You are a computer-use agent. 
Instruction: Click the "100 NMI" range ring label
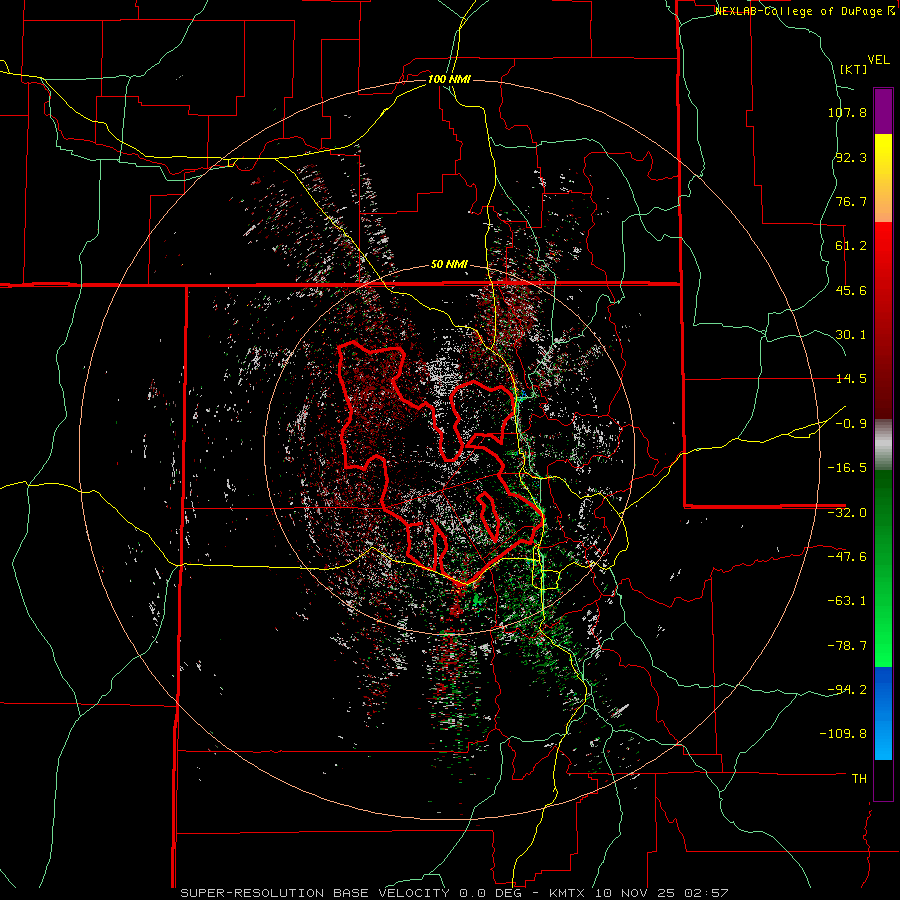click(449, 79)
